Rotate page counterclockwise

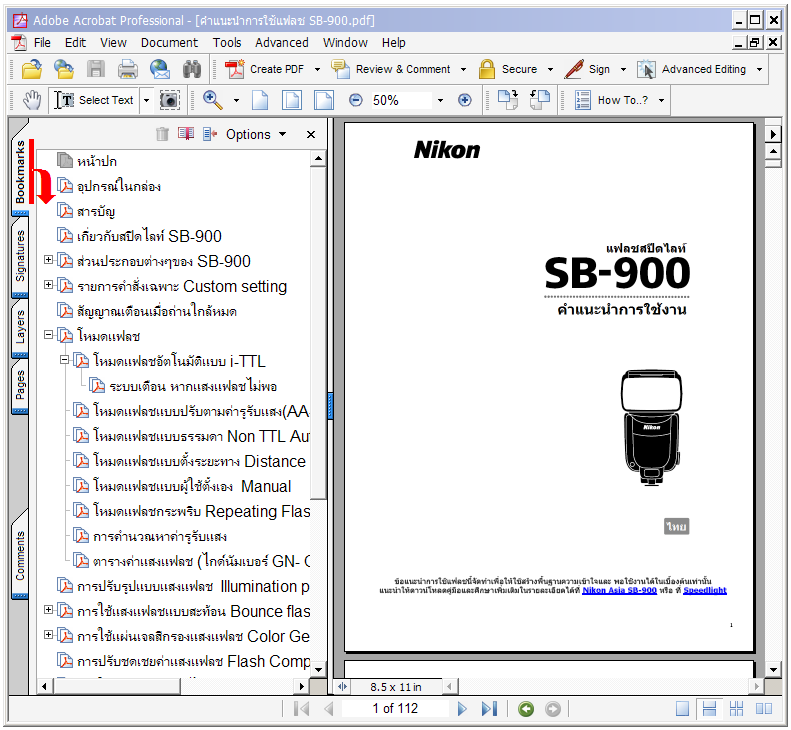pyautogui.click(x=540, y=99)
